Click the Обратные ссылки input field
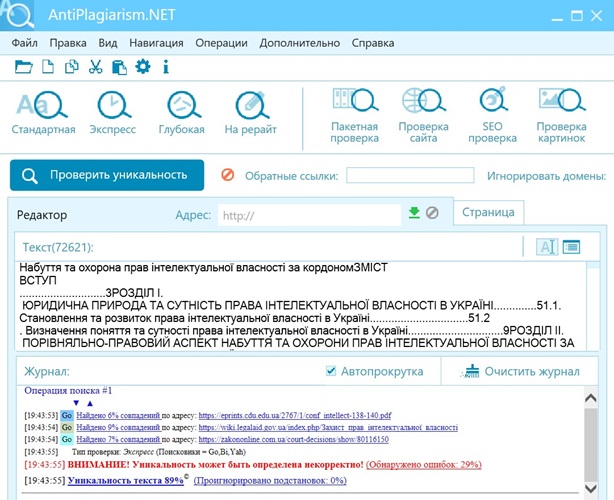614x500 pixels. tap(410, 175)
